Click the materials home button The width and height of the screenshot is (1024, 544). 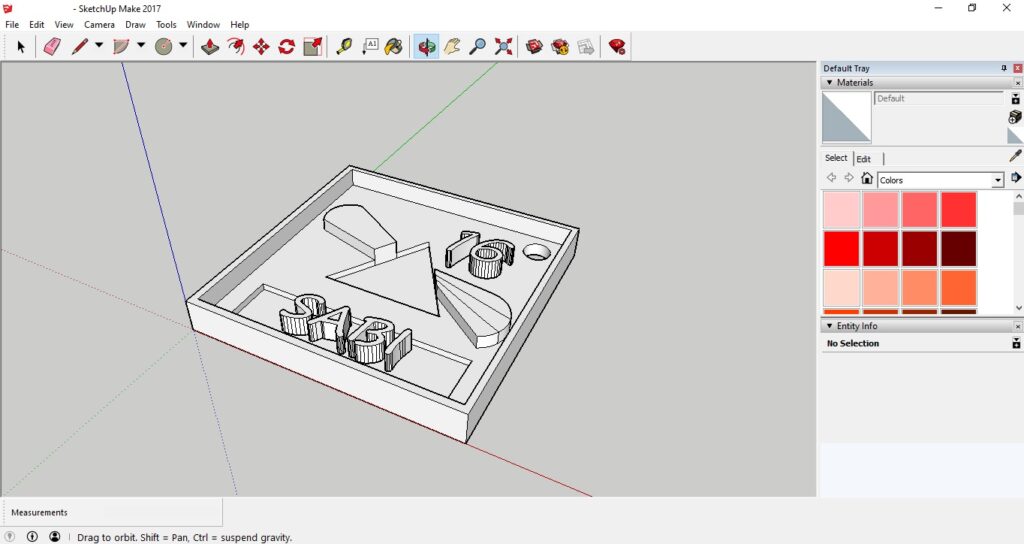[x=867, y=179]
